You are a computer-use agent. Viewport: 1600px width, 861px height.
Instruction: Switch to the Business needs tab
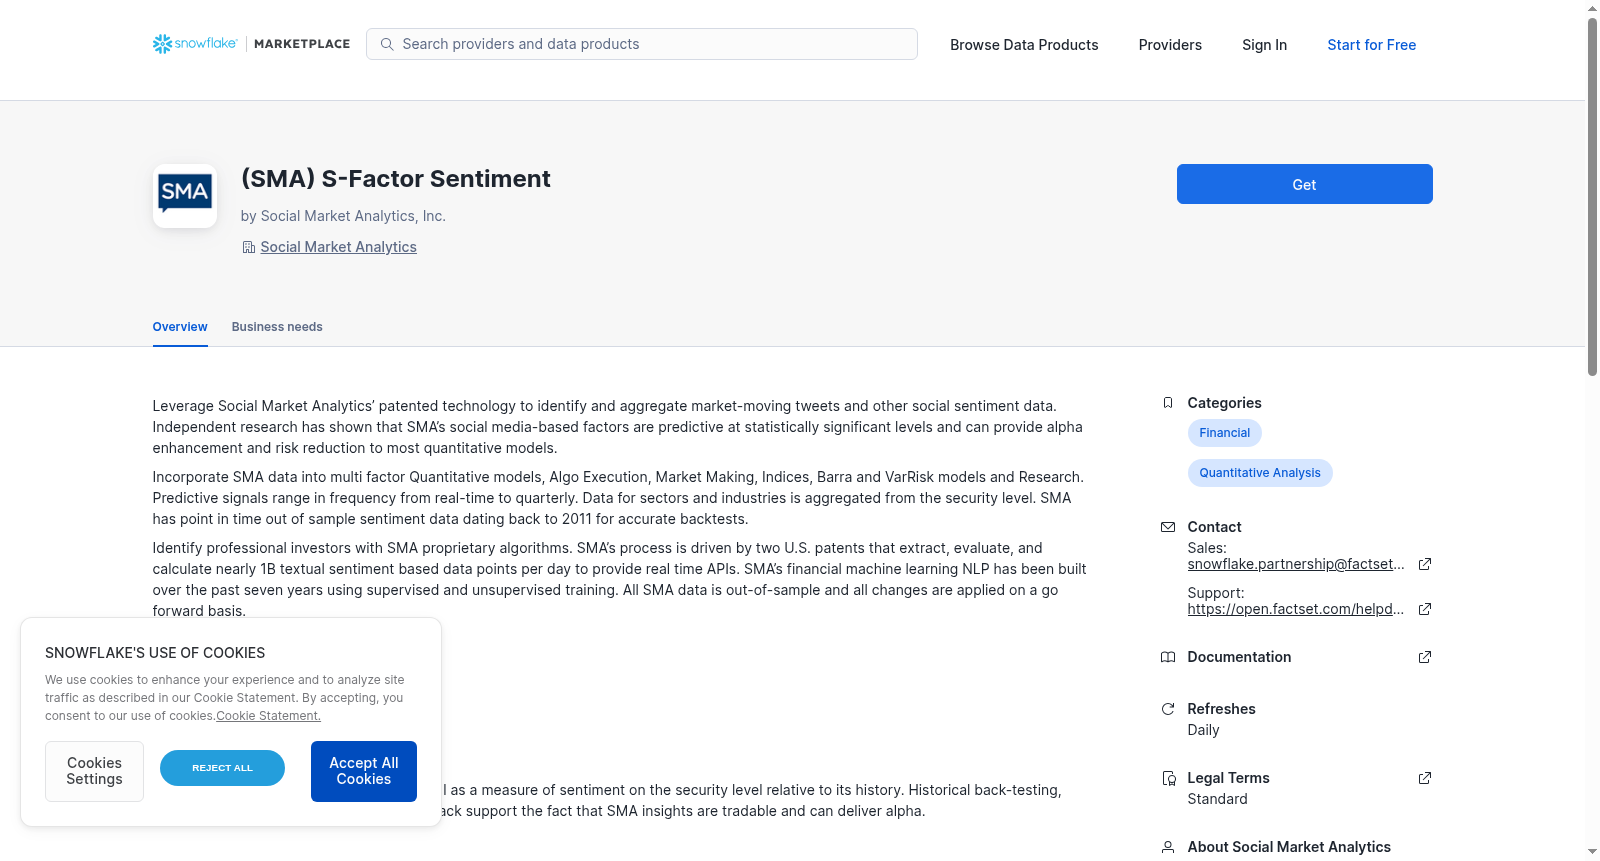277,327
